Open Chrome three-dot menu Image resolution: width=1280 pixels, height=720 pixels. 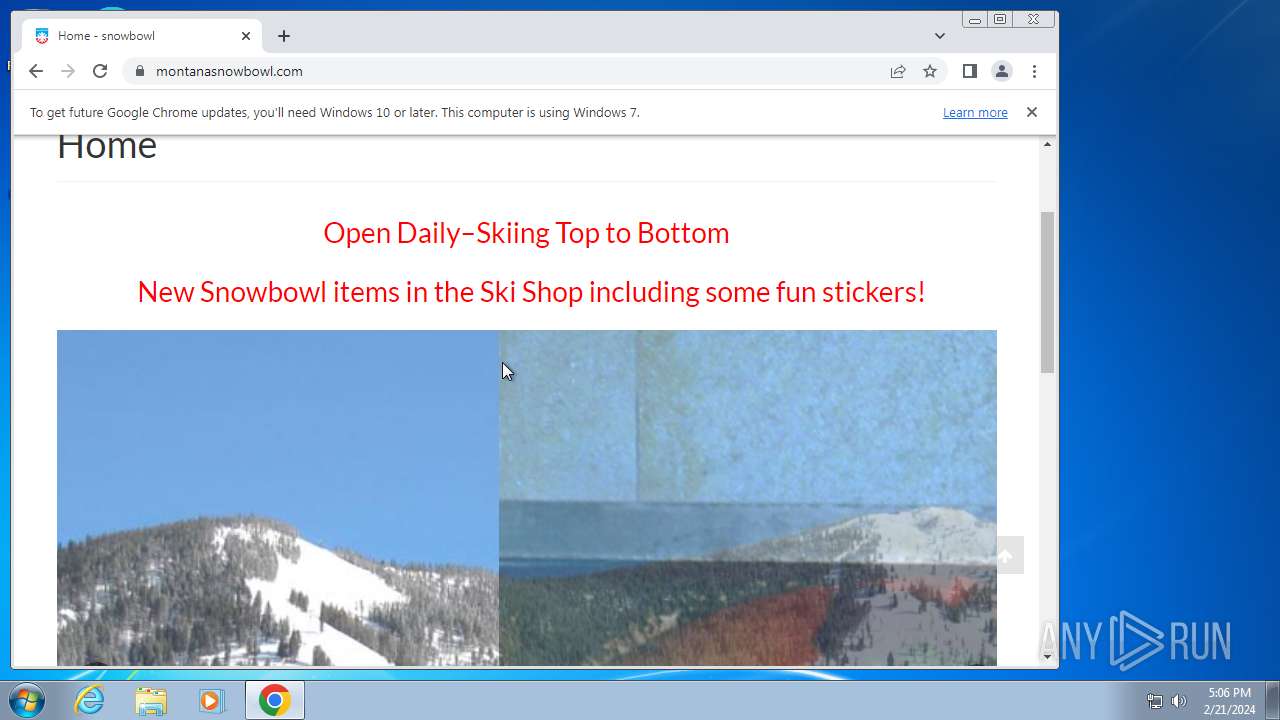click(x=1034, y=71)
